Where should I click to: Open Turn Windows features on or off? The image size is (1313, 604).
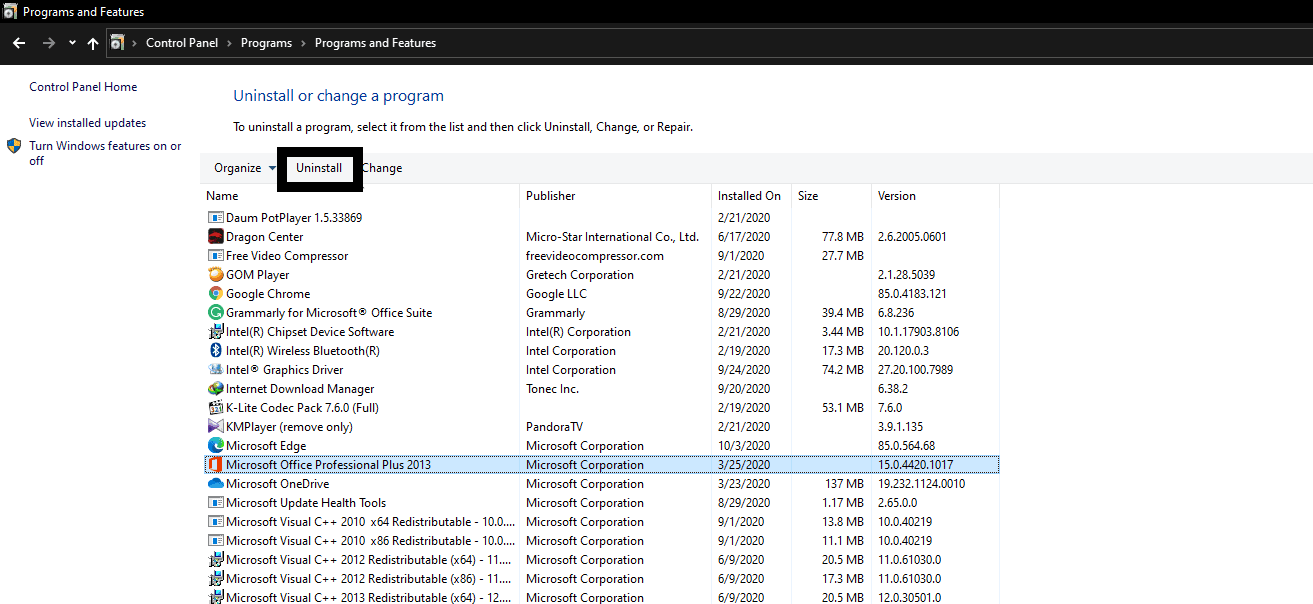click(x=105, y=153)
